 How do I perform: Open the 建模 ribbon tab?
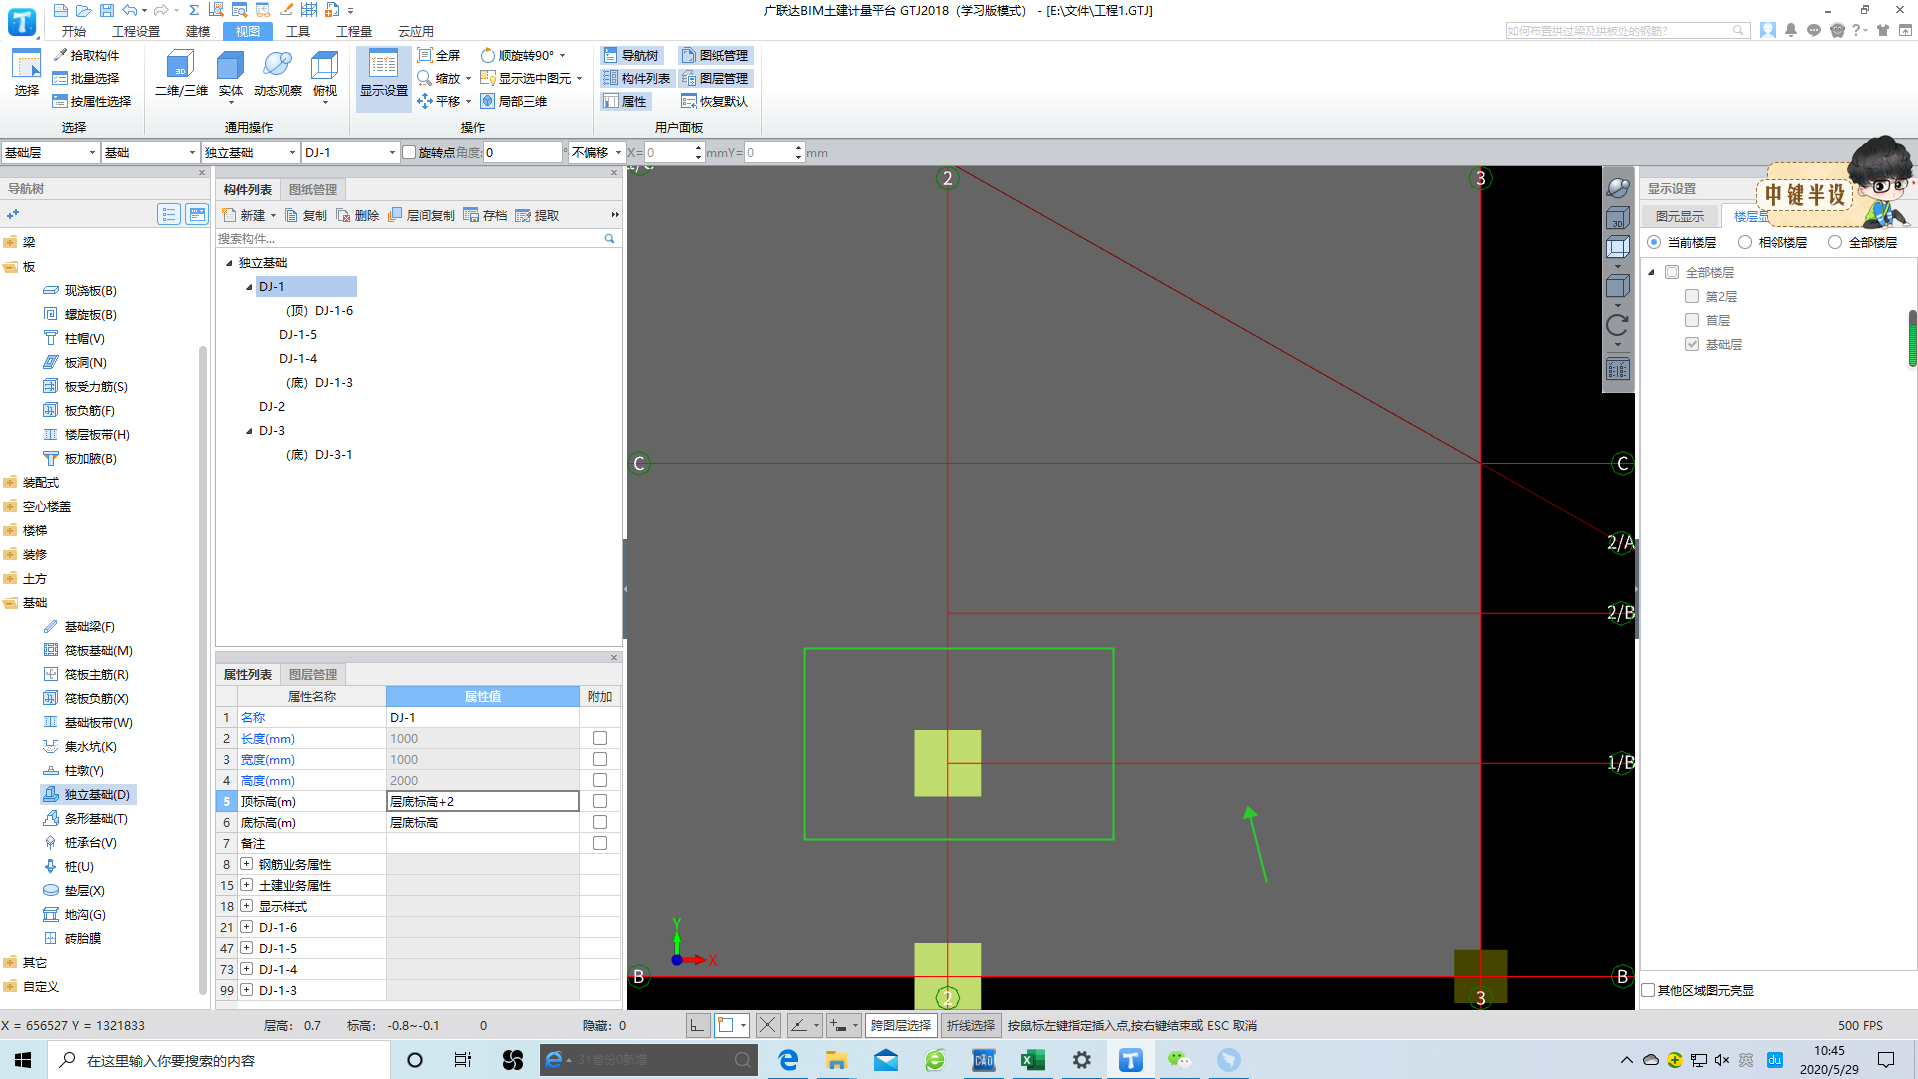pyautogui.click(x=198, y=31)
